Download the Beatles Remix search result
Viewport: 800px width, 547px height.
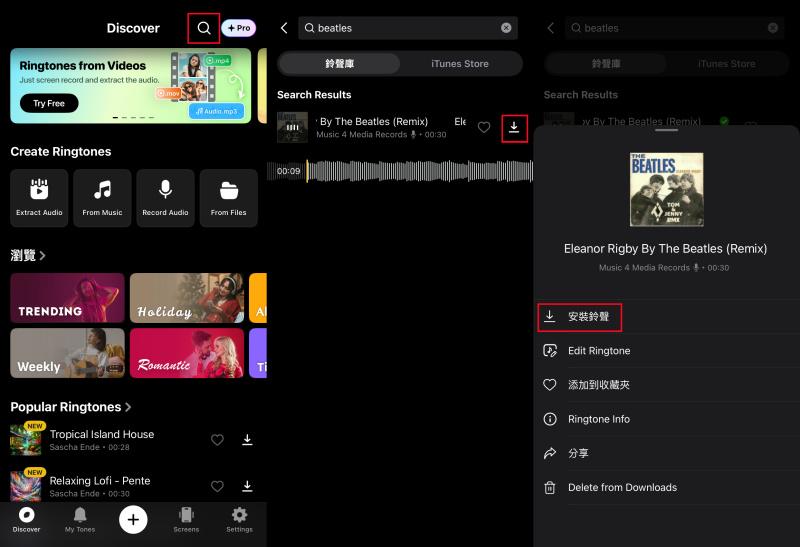pos(514,128)
